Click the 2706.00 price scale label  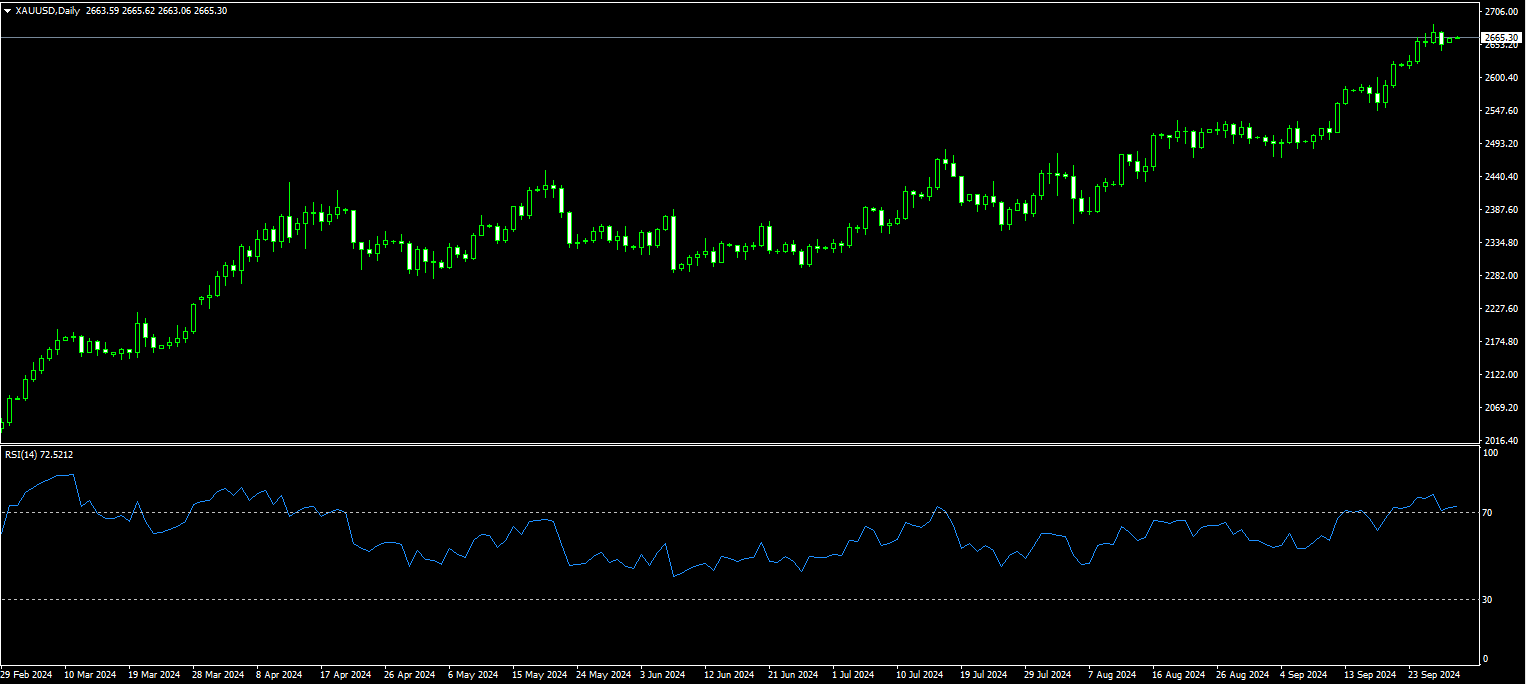coord(1501,12)
